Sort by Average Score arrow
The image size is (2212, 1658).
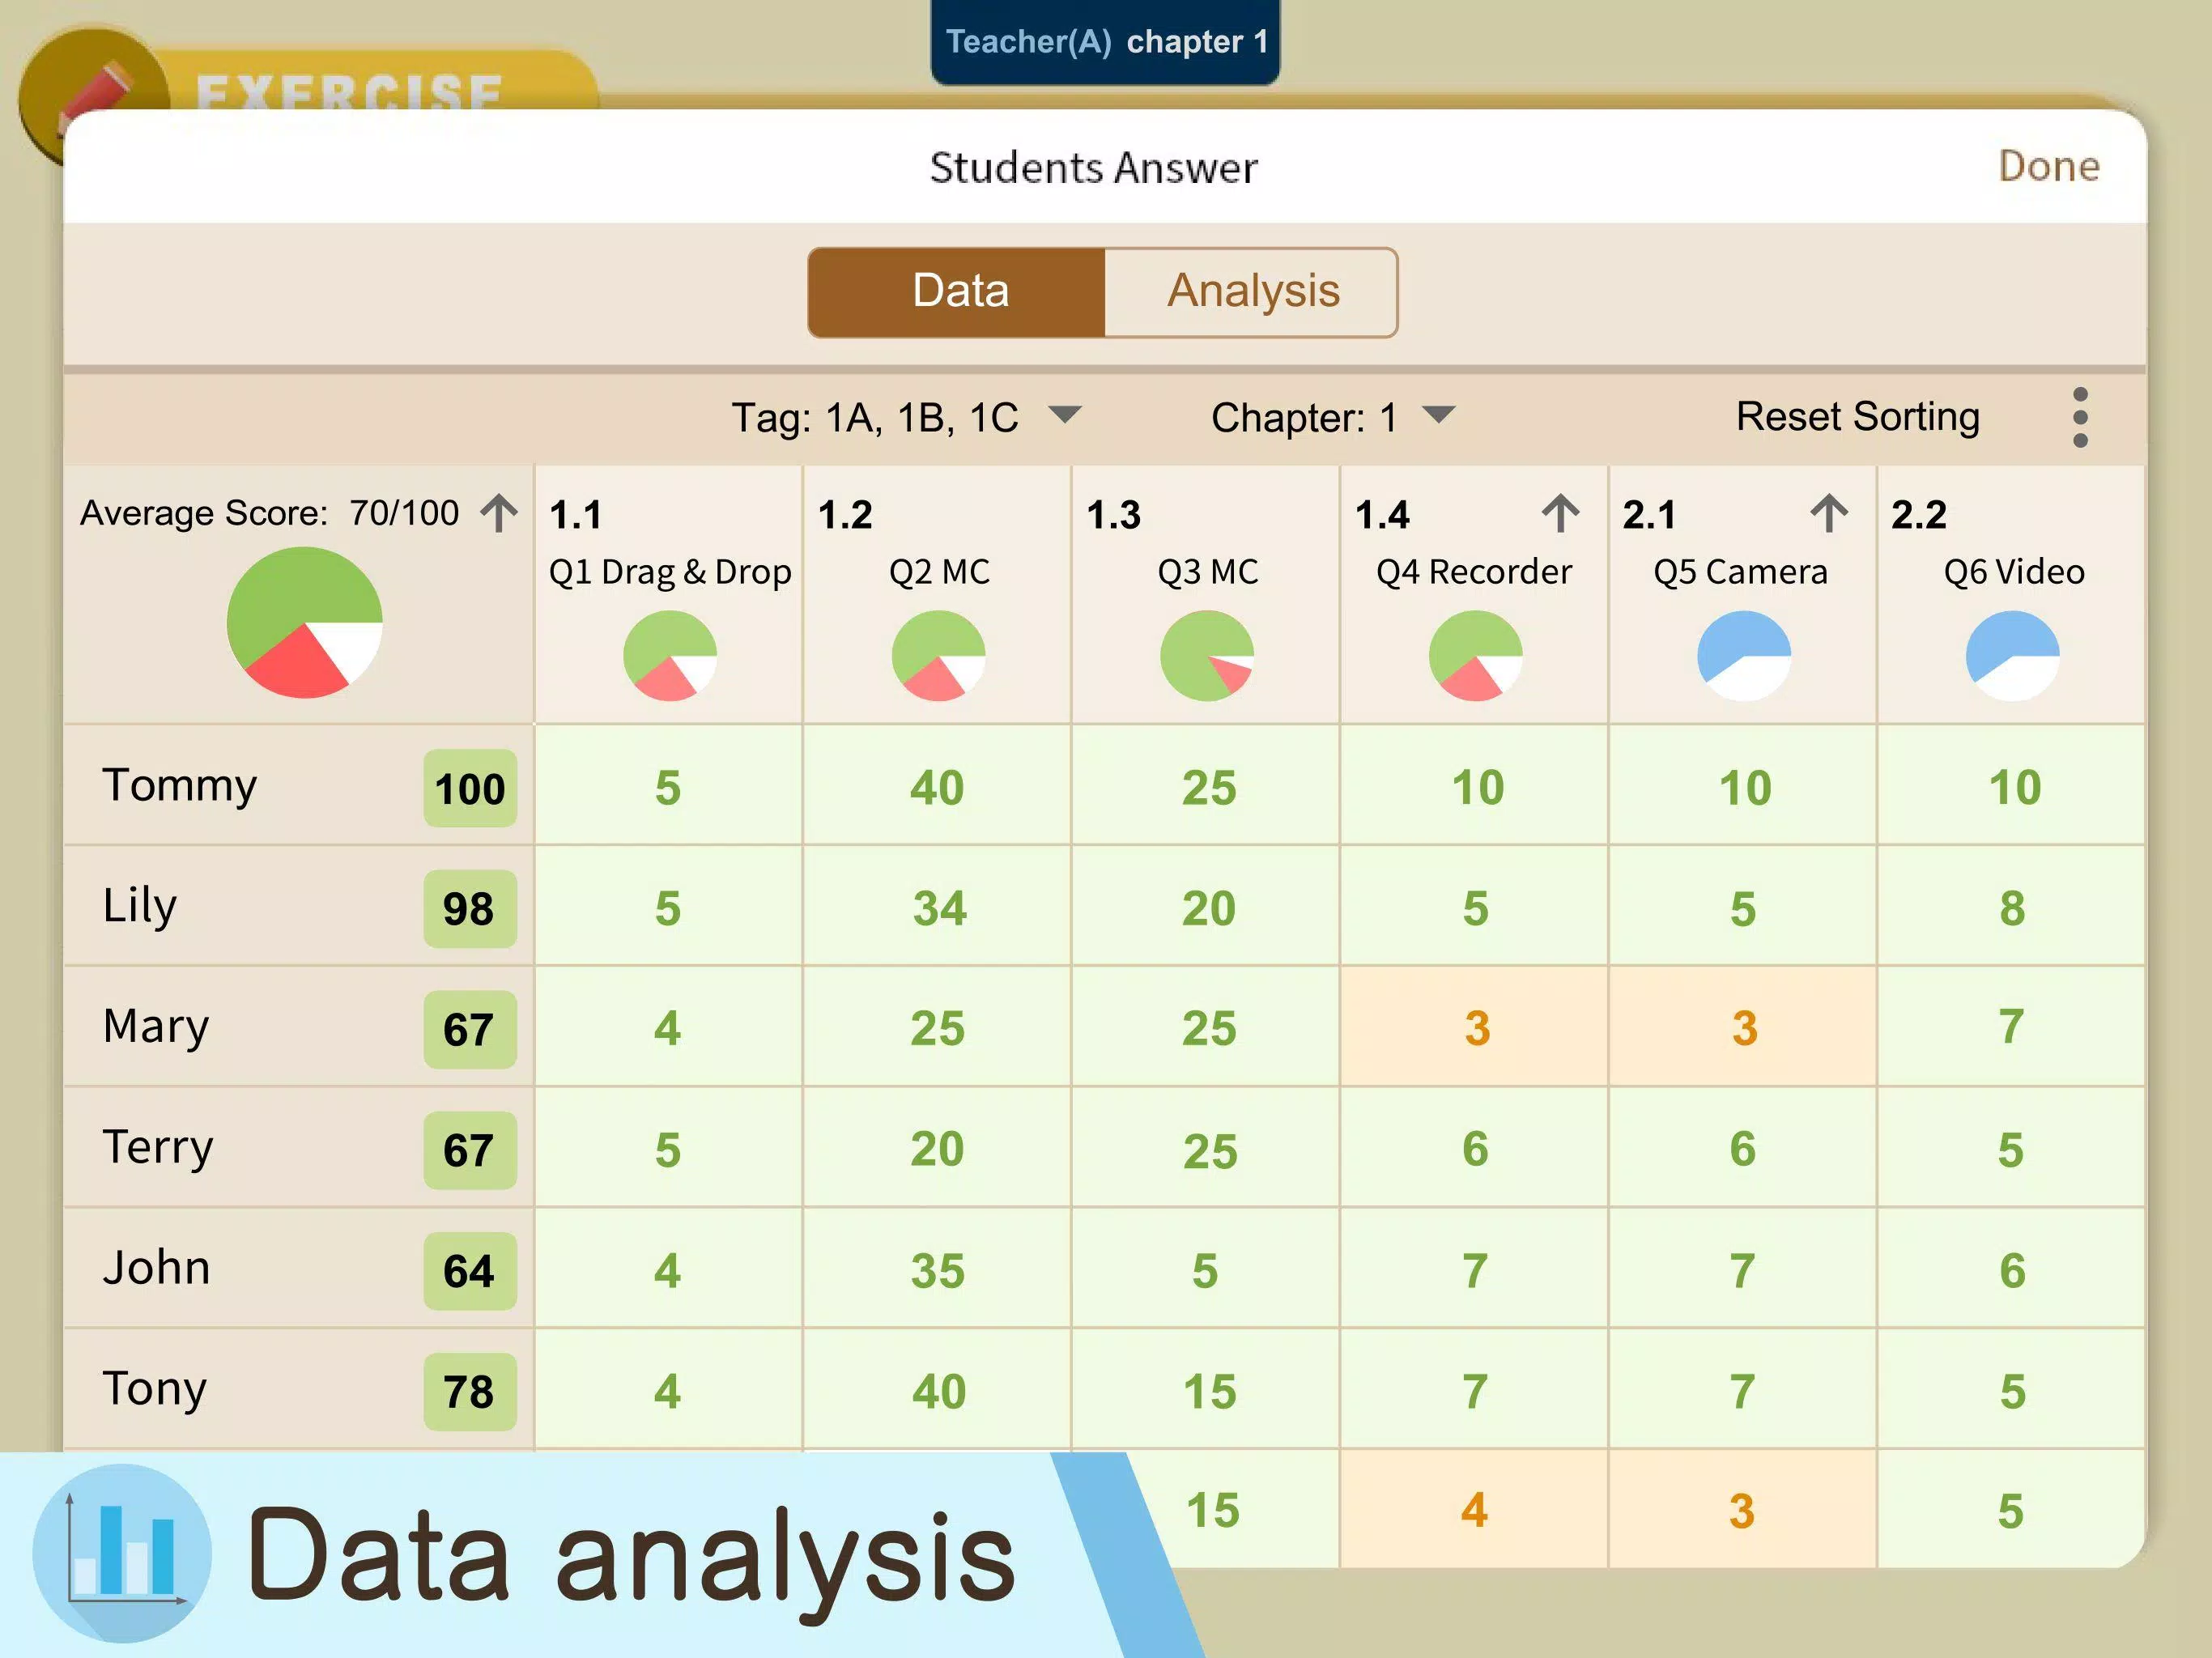pos(499,512)
